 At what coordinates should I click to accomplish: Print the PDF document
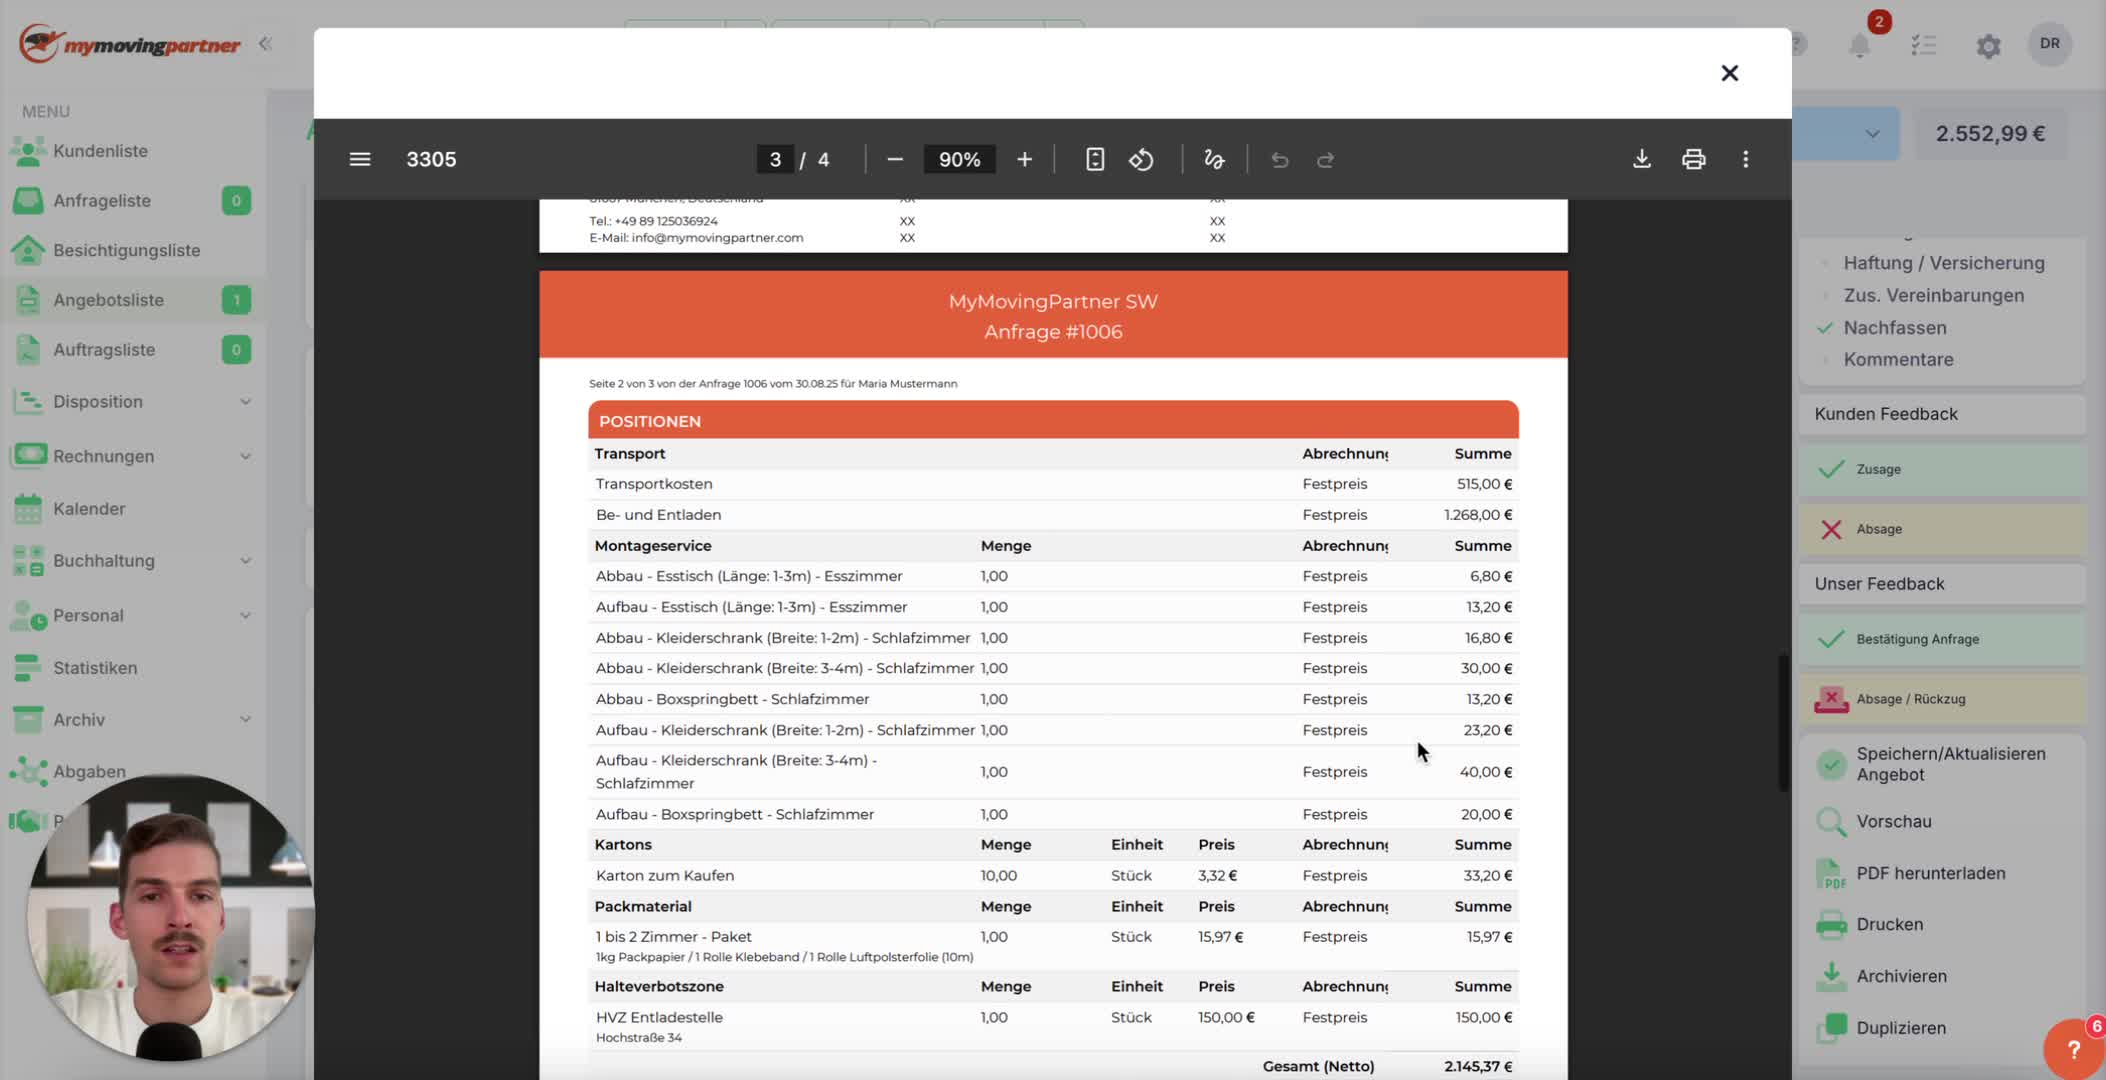coord(1693,160)
